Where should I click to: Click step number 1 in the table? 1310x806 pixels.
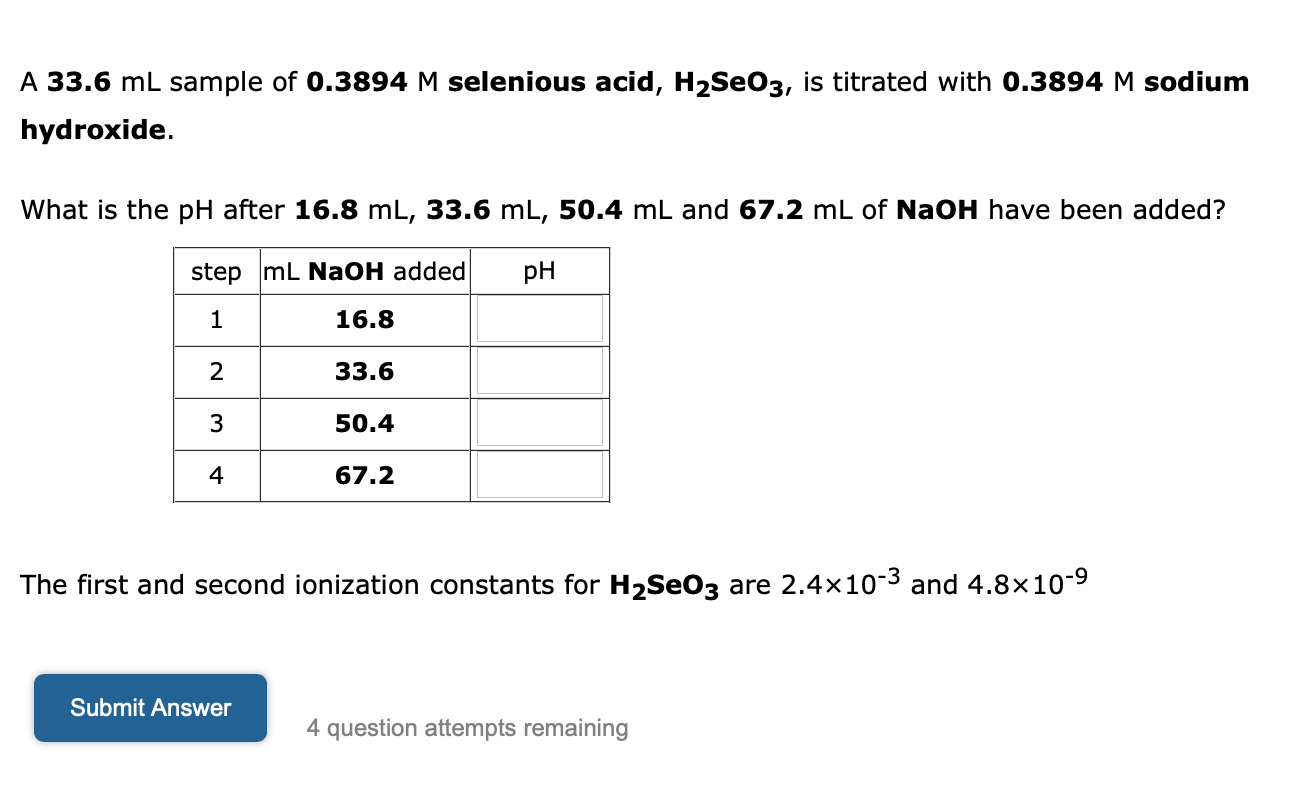click(x=216, y=319)
